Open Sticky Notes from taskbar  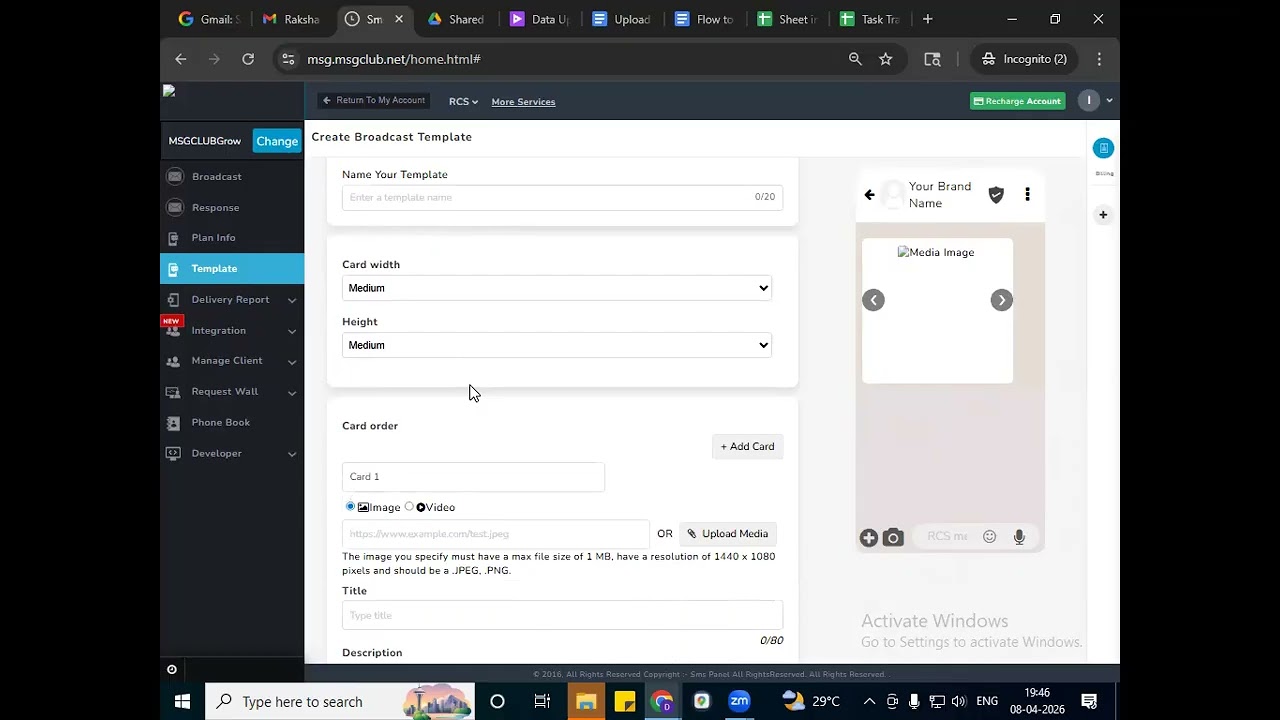point(625,701)
